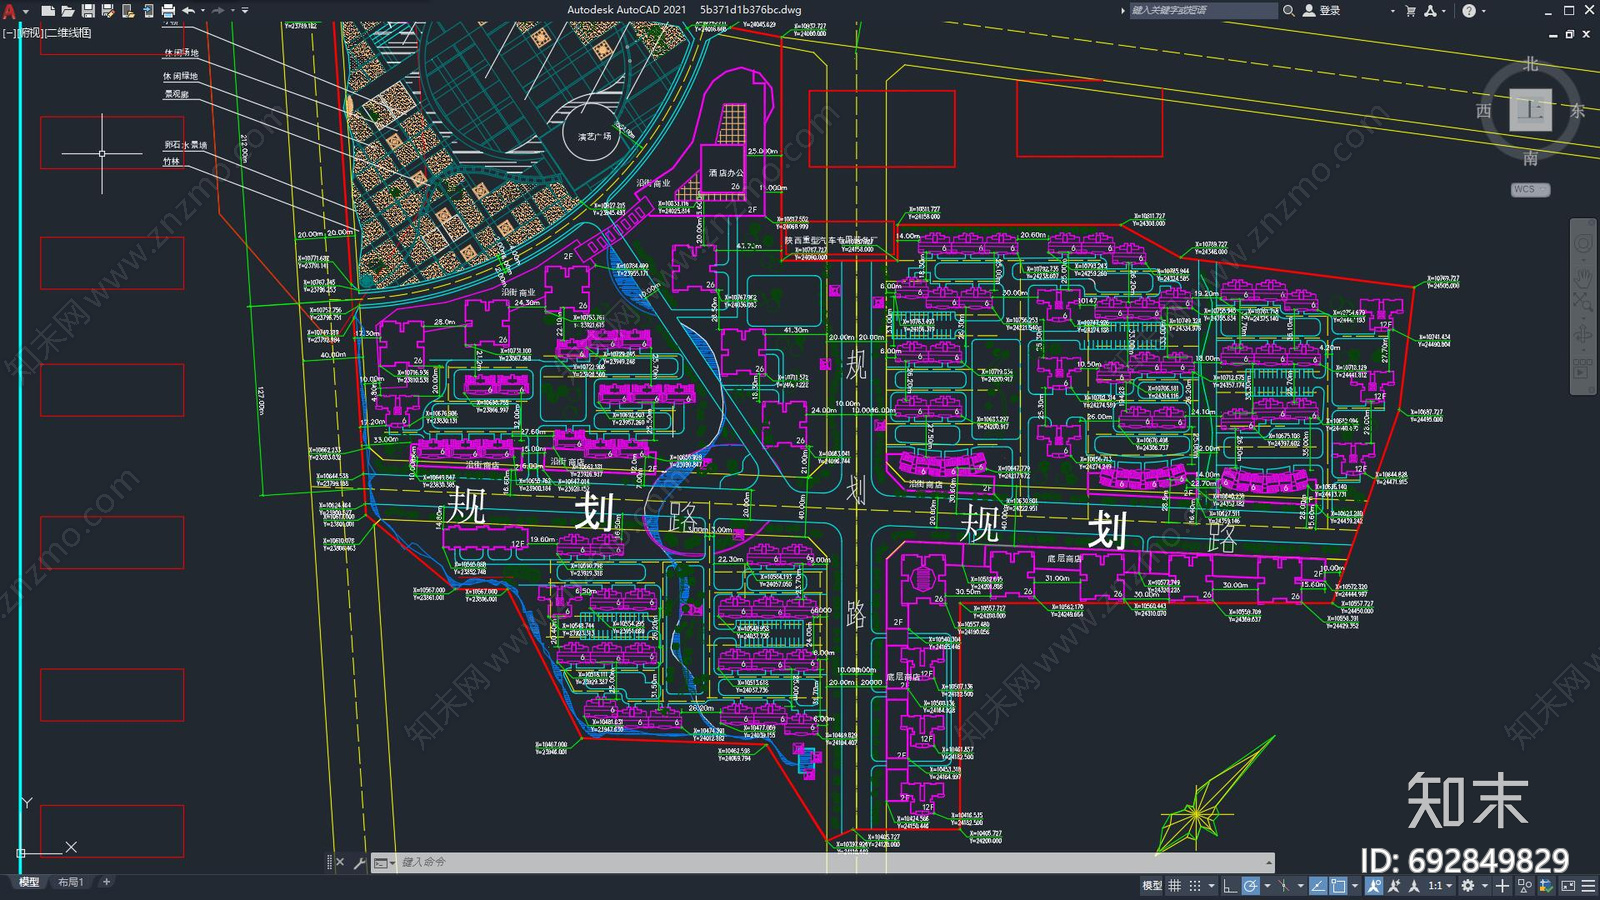This screenshot has width=1600, height=900.
Task: Switch to the 布局1 layout tab
Action: point(71,882)
